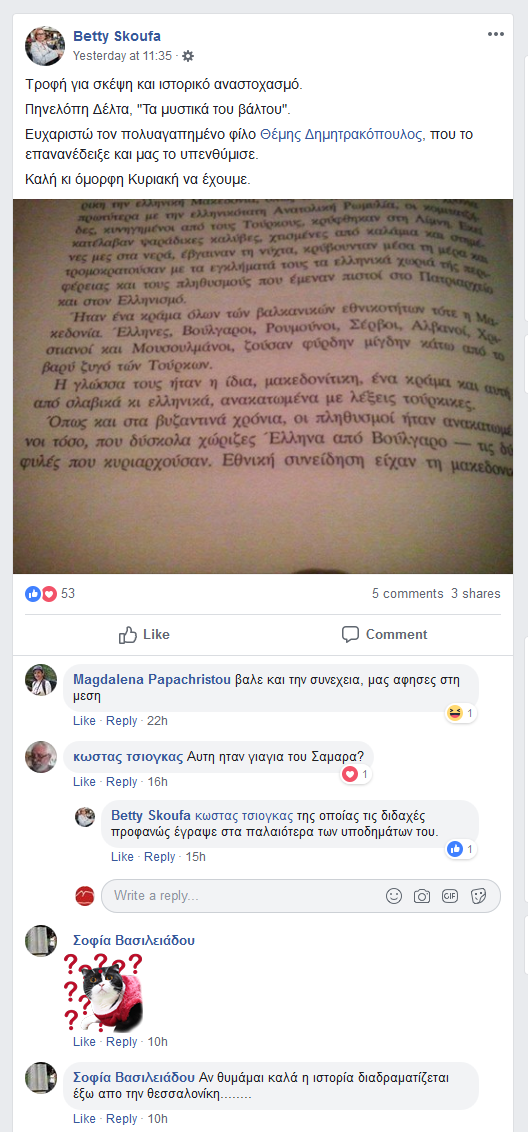Image resolution: width=528 pixels, height=1132 pixels.
Task: View laughing reaction on Magdalena's comment
Action: 461,713
